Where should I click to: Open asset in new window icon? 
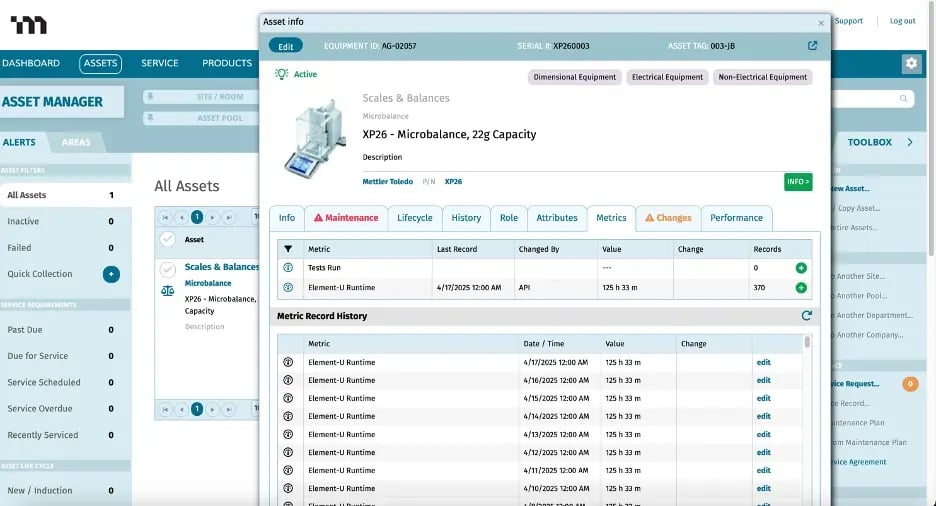click(812, 46)
